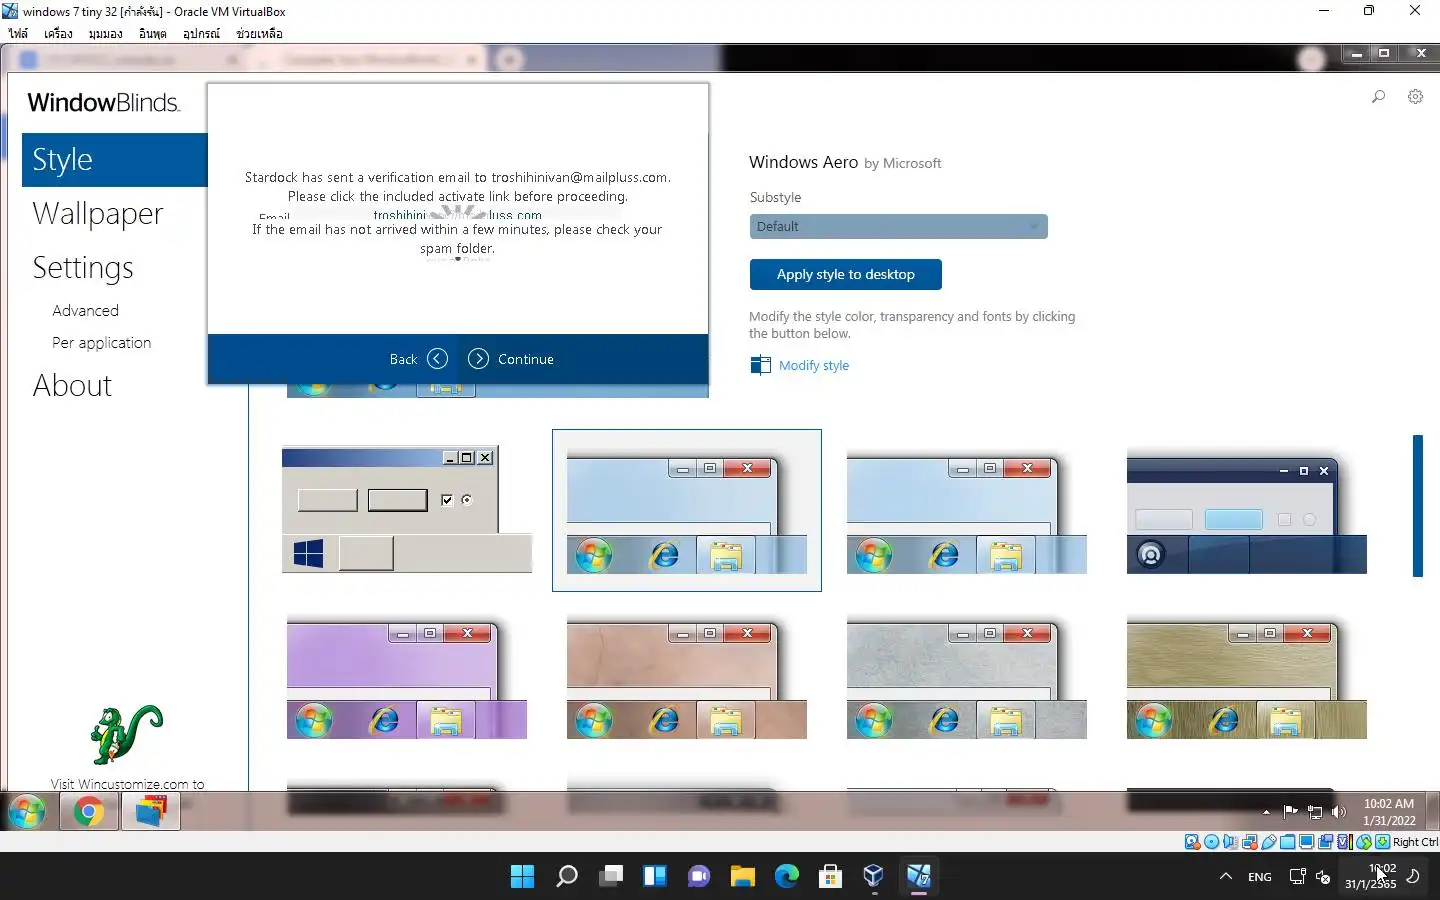This screenshot has width=1440, height=900.
Task: Click the Back button in dialog
Action: coord(418,358)
